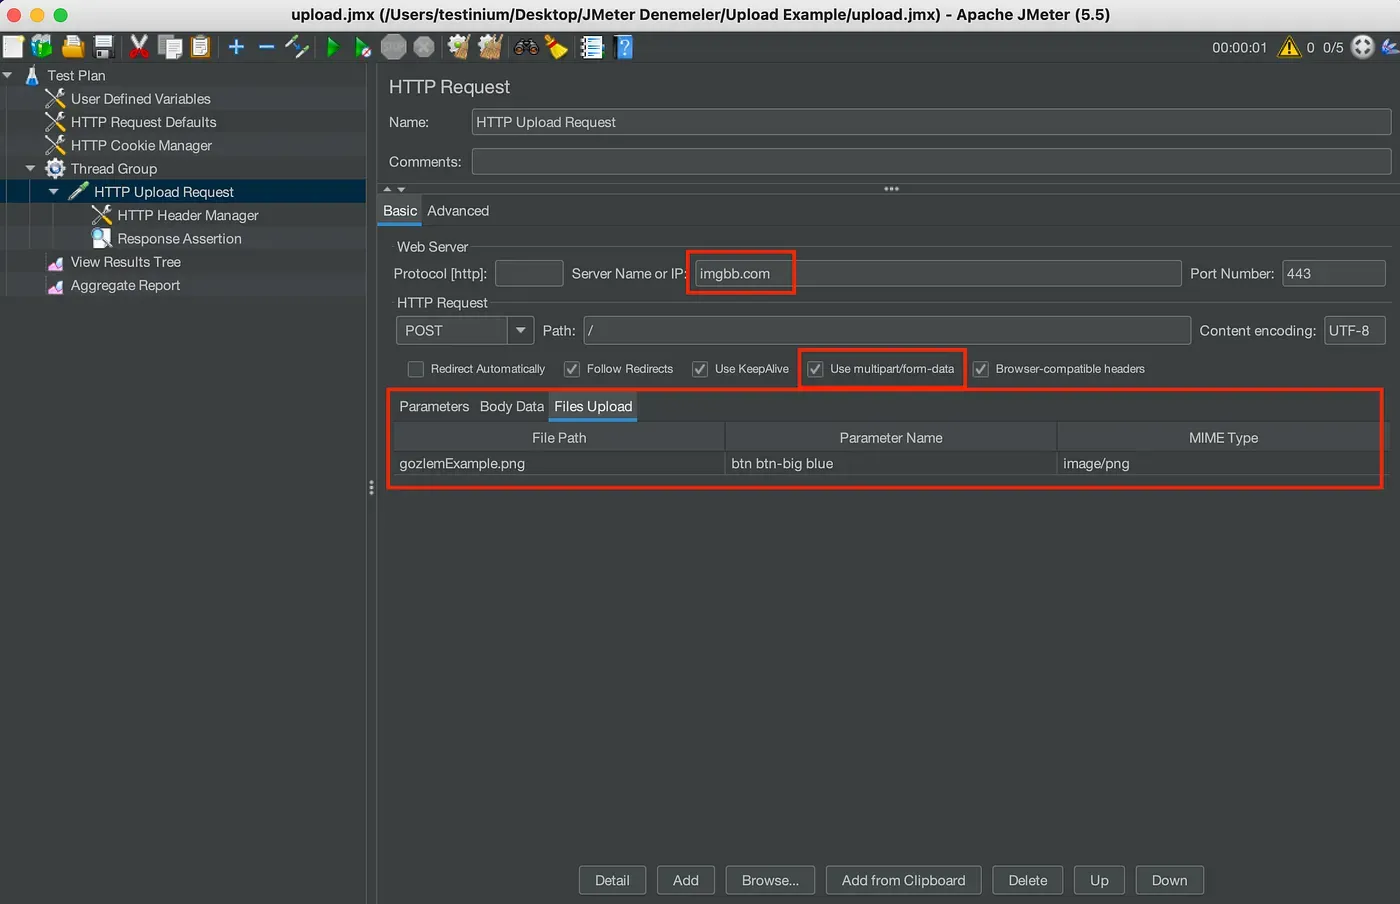Open the Function Helper dialog icon
The image size is (1400, 904).
(592, 47)
